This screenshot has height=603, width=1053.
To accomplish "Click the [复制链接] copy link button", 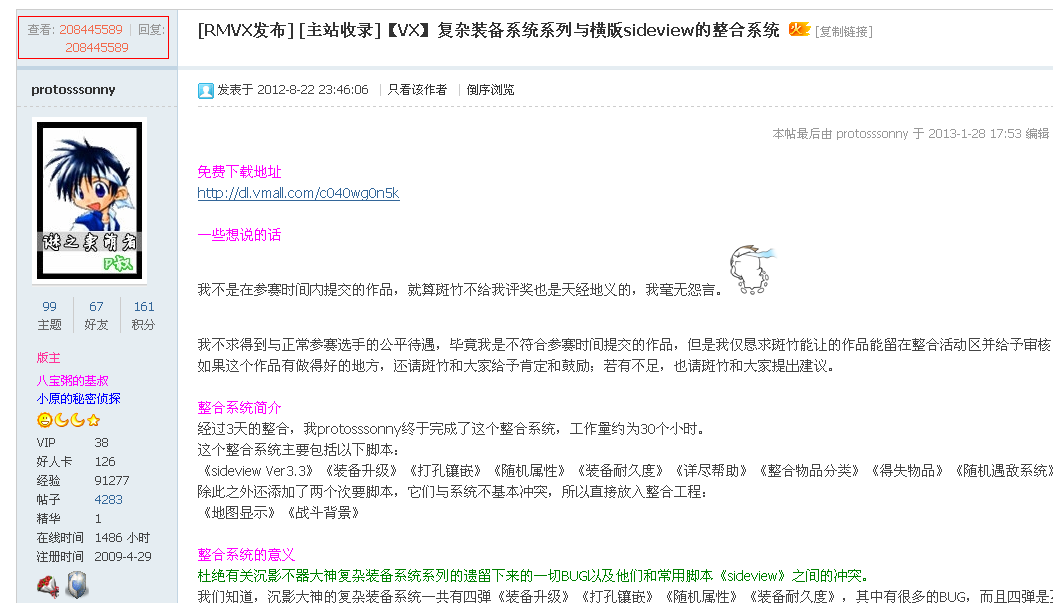I will (843, 31).
